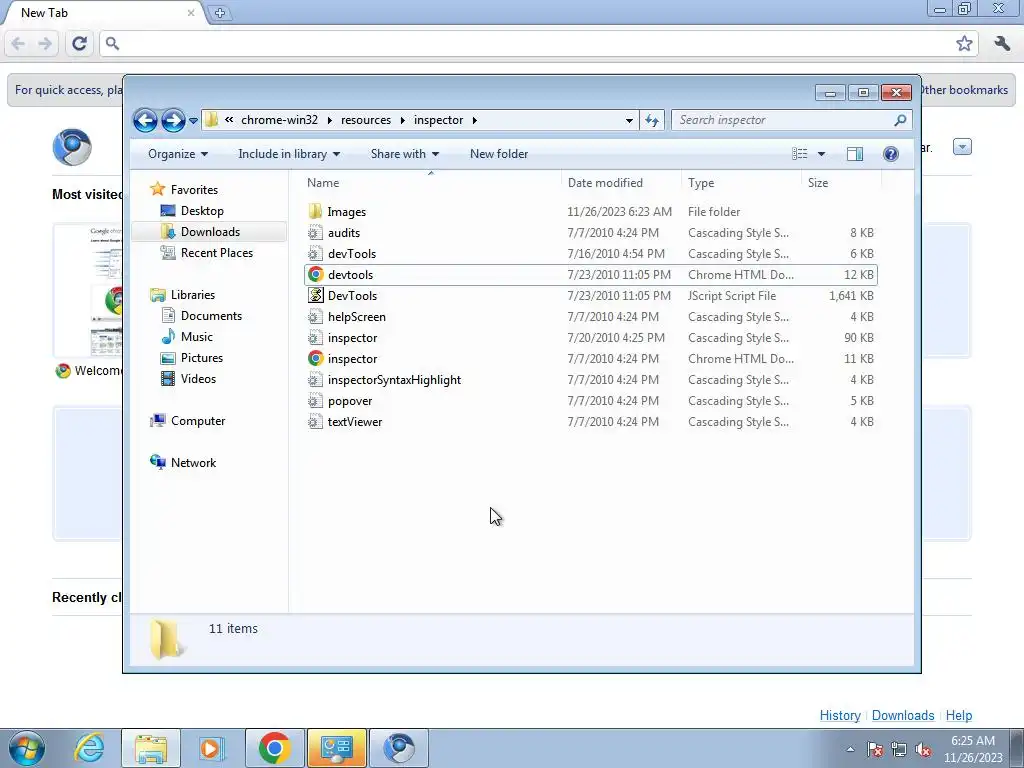Select resources in the breadcrumb path
Image resolution: width=1024 pixels, height=768 pixels.
(x=366, y=120)
